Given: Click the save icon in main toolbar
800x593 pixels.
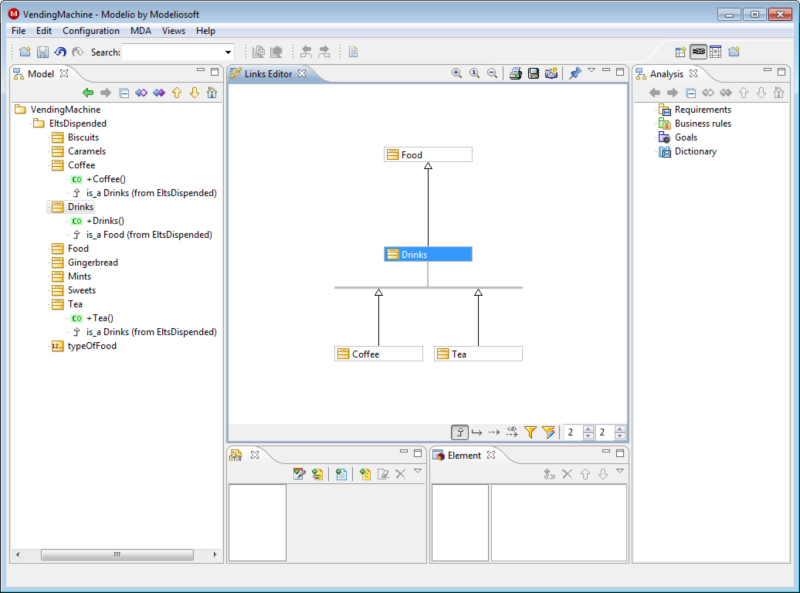Looking at the screenshot, I should [43, 52].
